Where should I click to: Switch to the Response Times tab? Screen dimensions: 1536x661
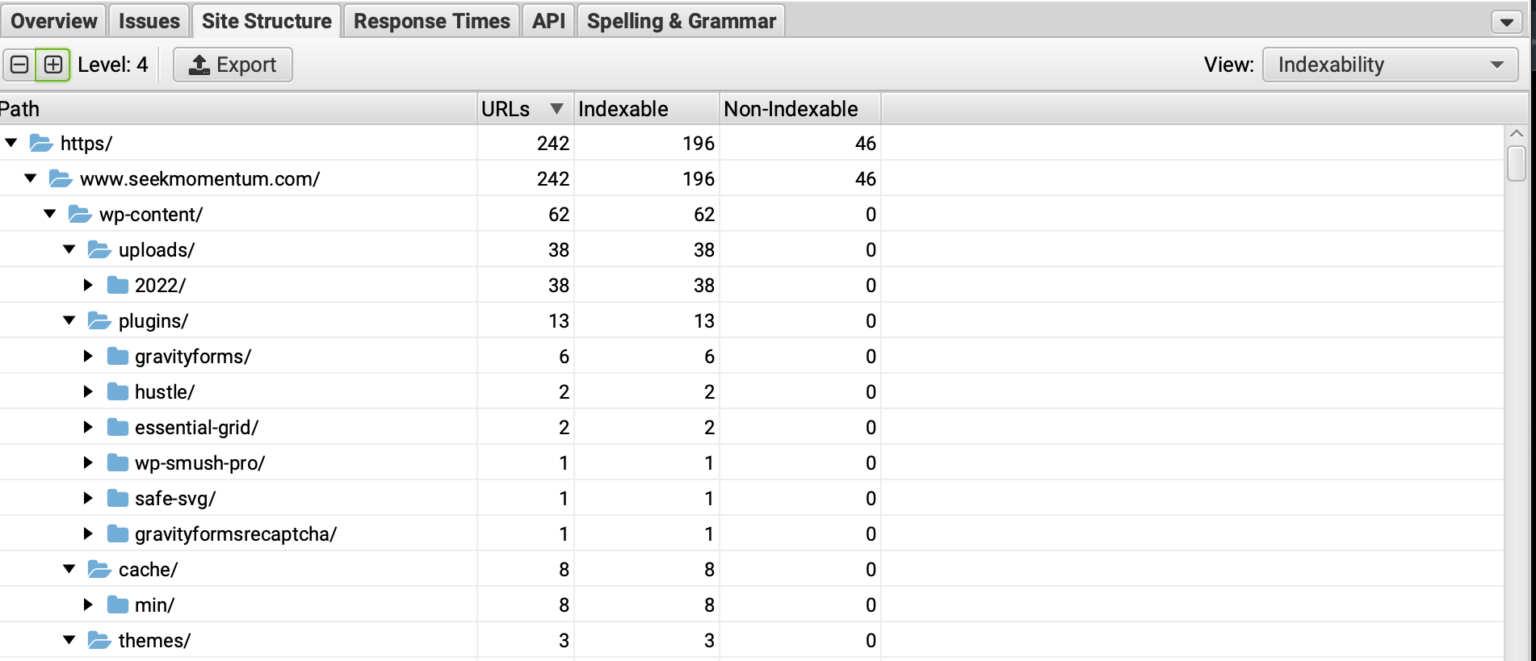[x=430, y=19]
